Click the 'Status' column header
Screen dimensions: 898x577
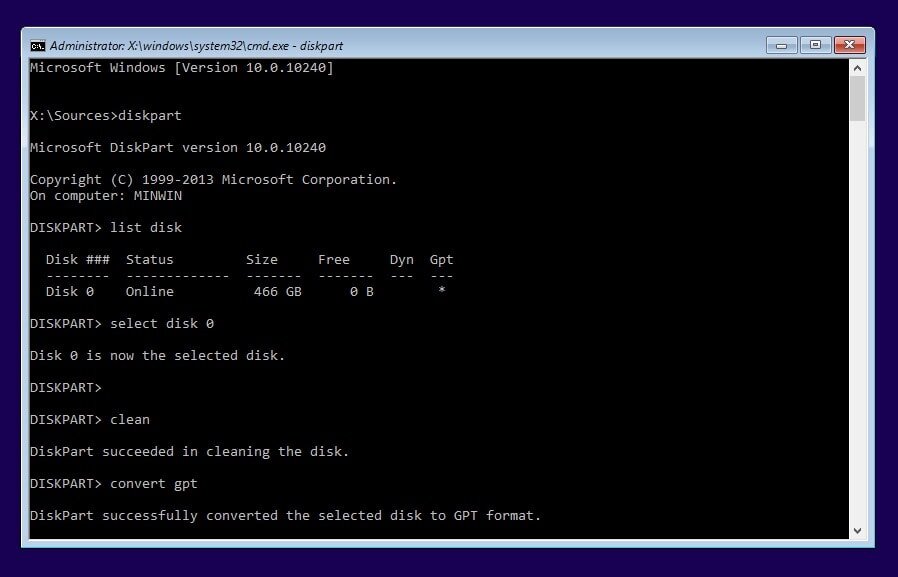click(149, 260)
